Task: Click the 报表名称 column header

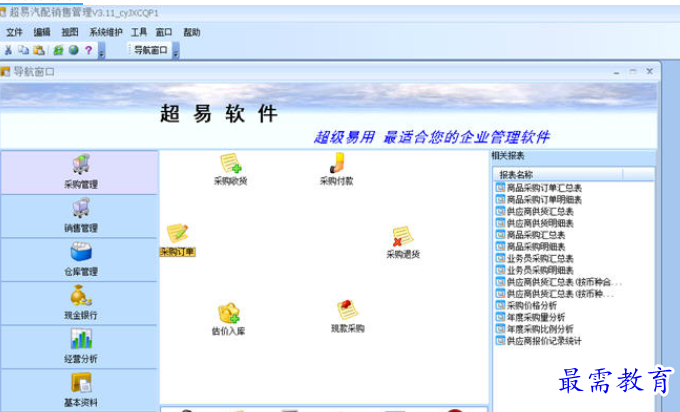Action: coord(558,174)
